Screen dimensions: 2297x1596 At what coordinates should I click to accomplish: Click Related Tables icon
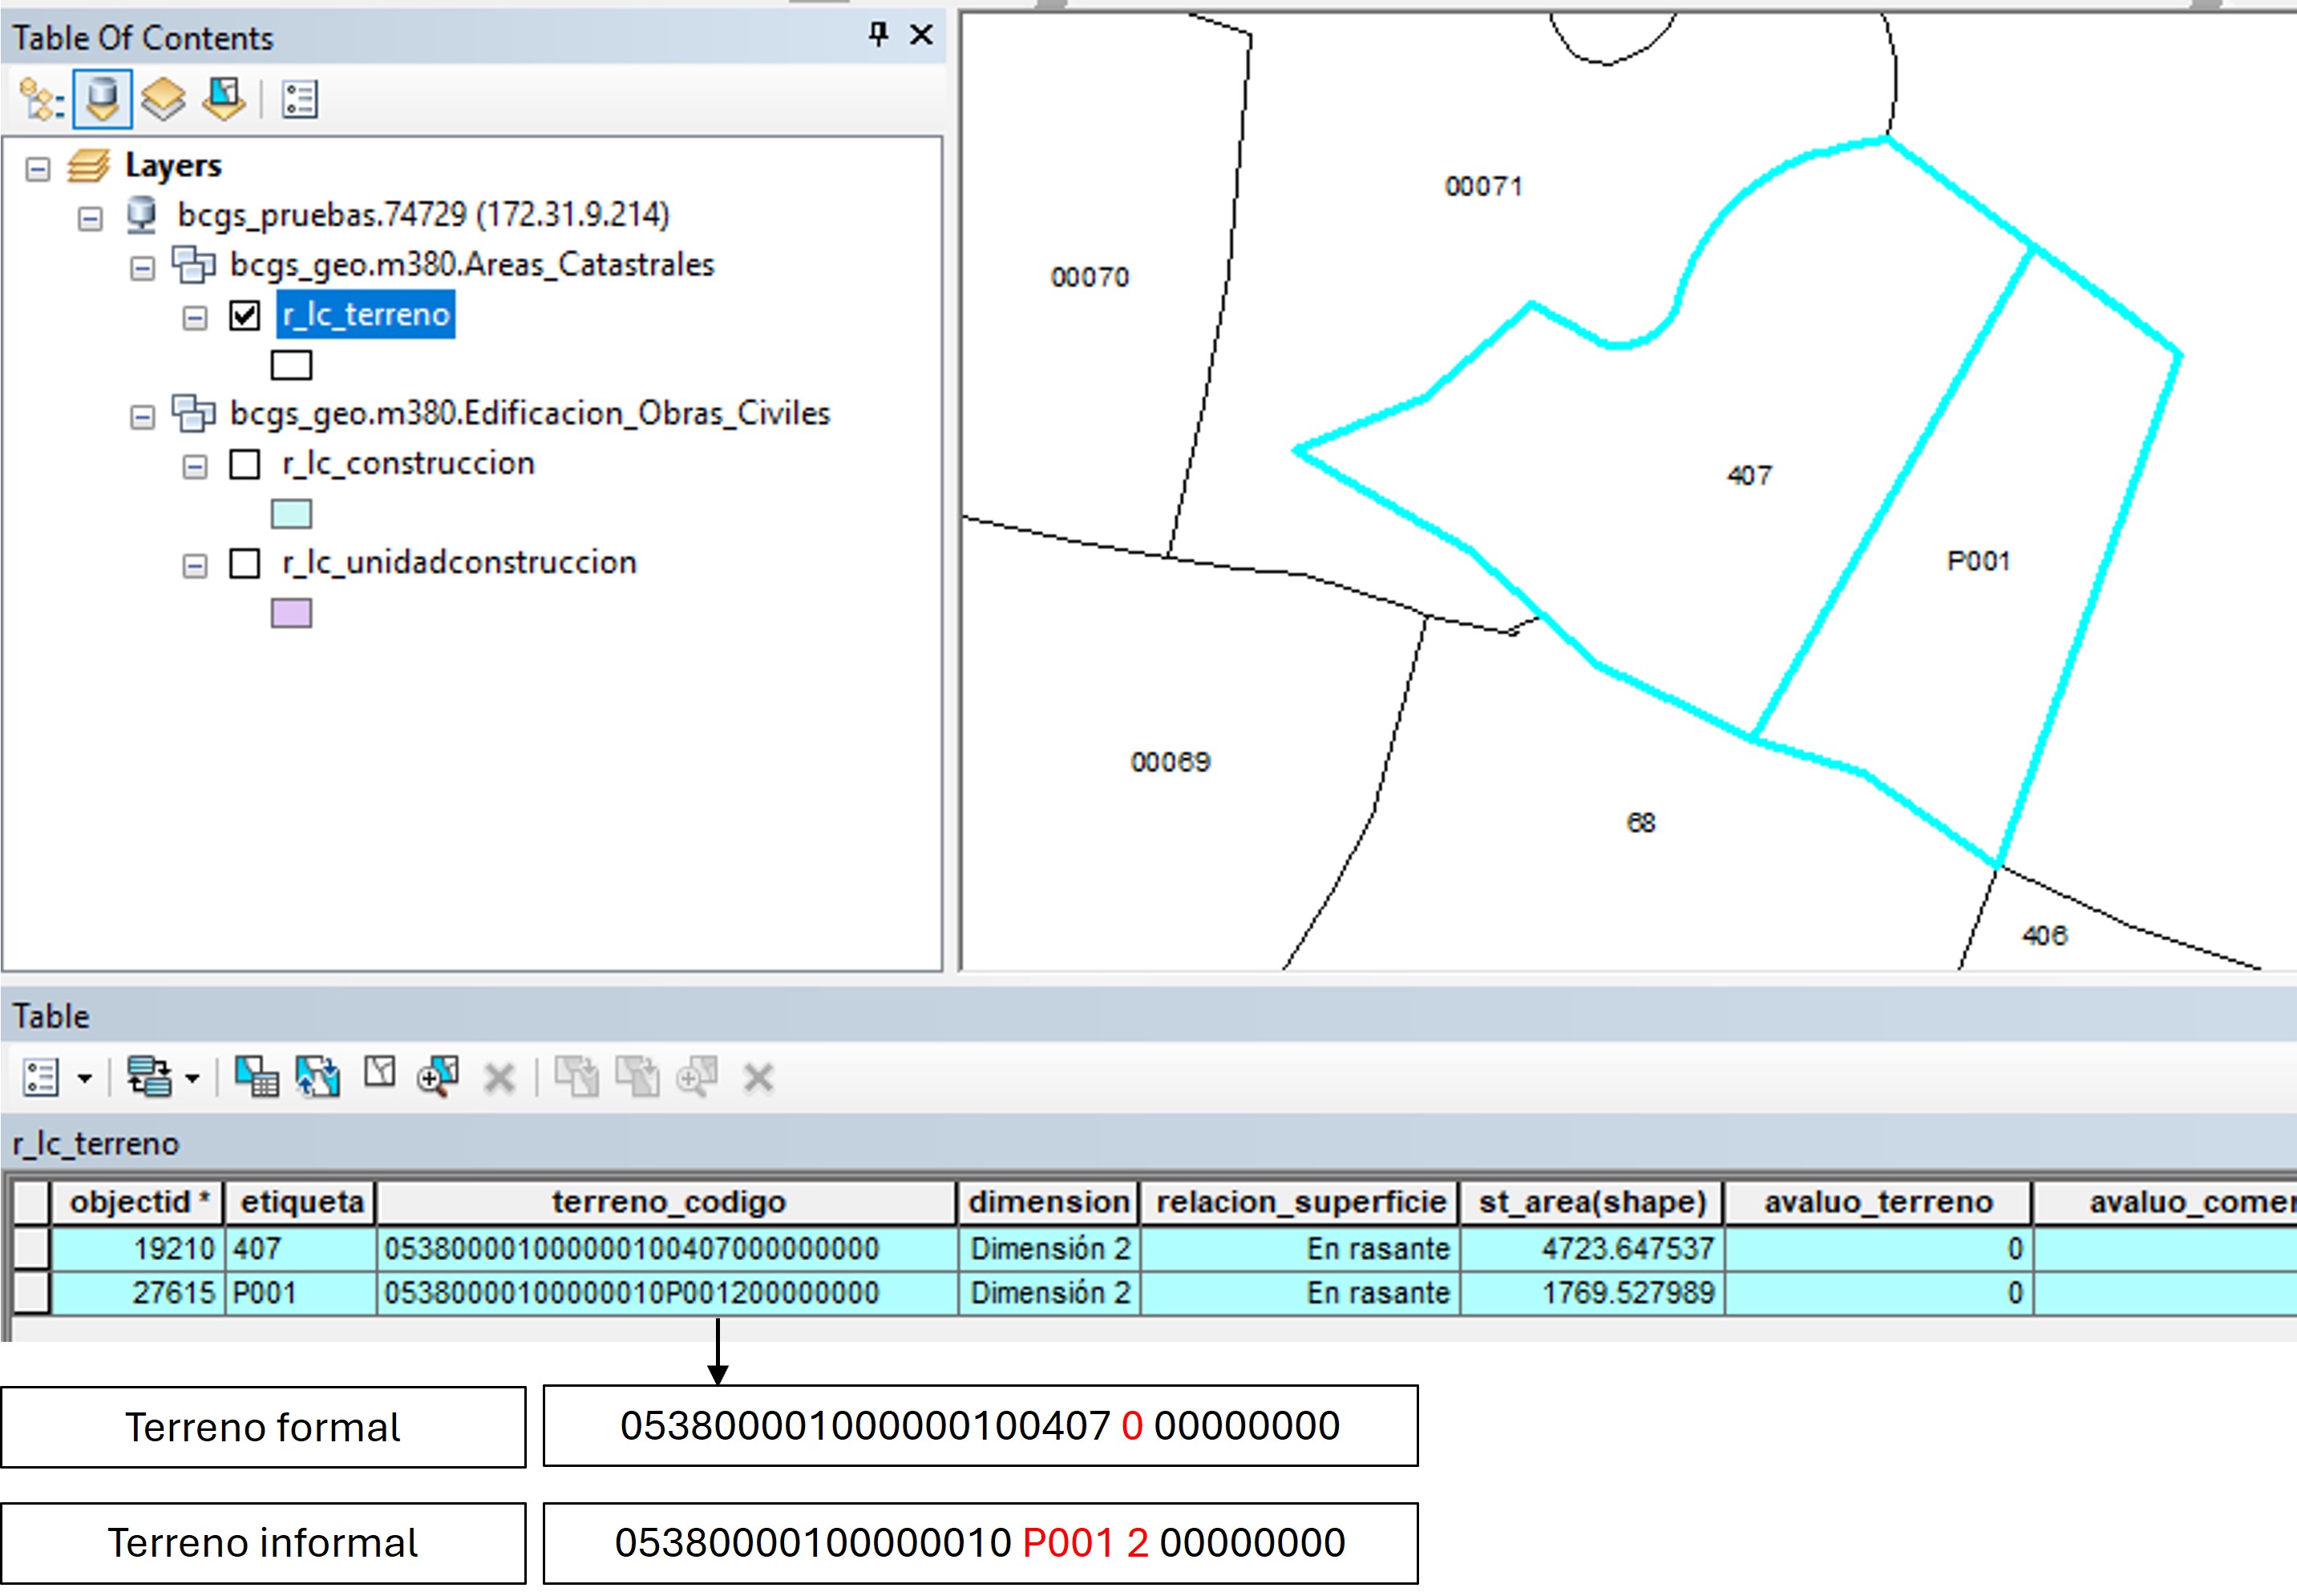pos(148,1077)
